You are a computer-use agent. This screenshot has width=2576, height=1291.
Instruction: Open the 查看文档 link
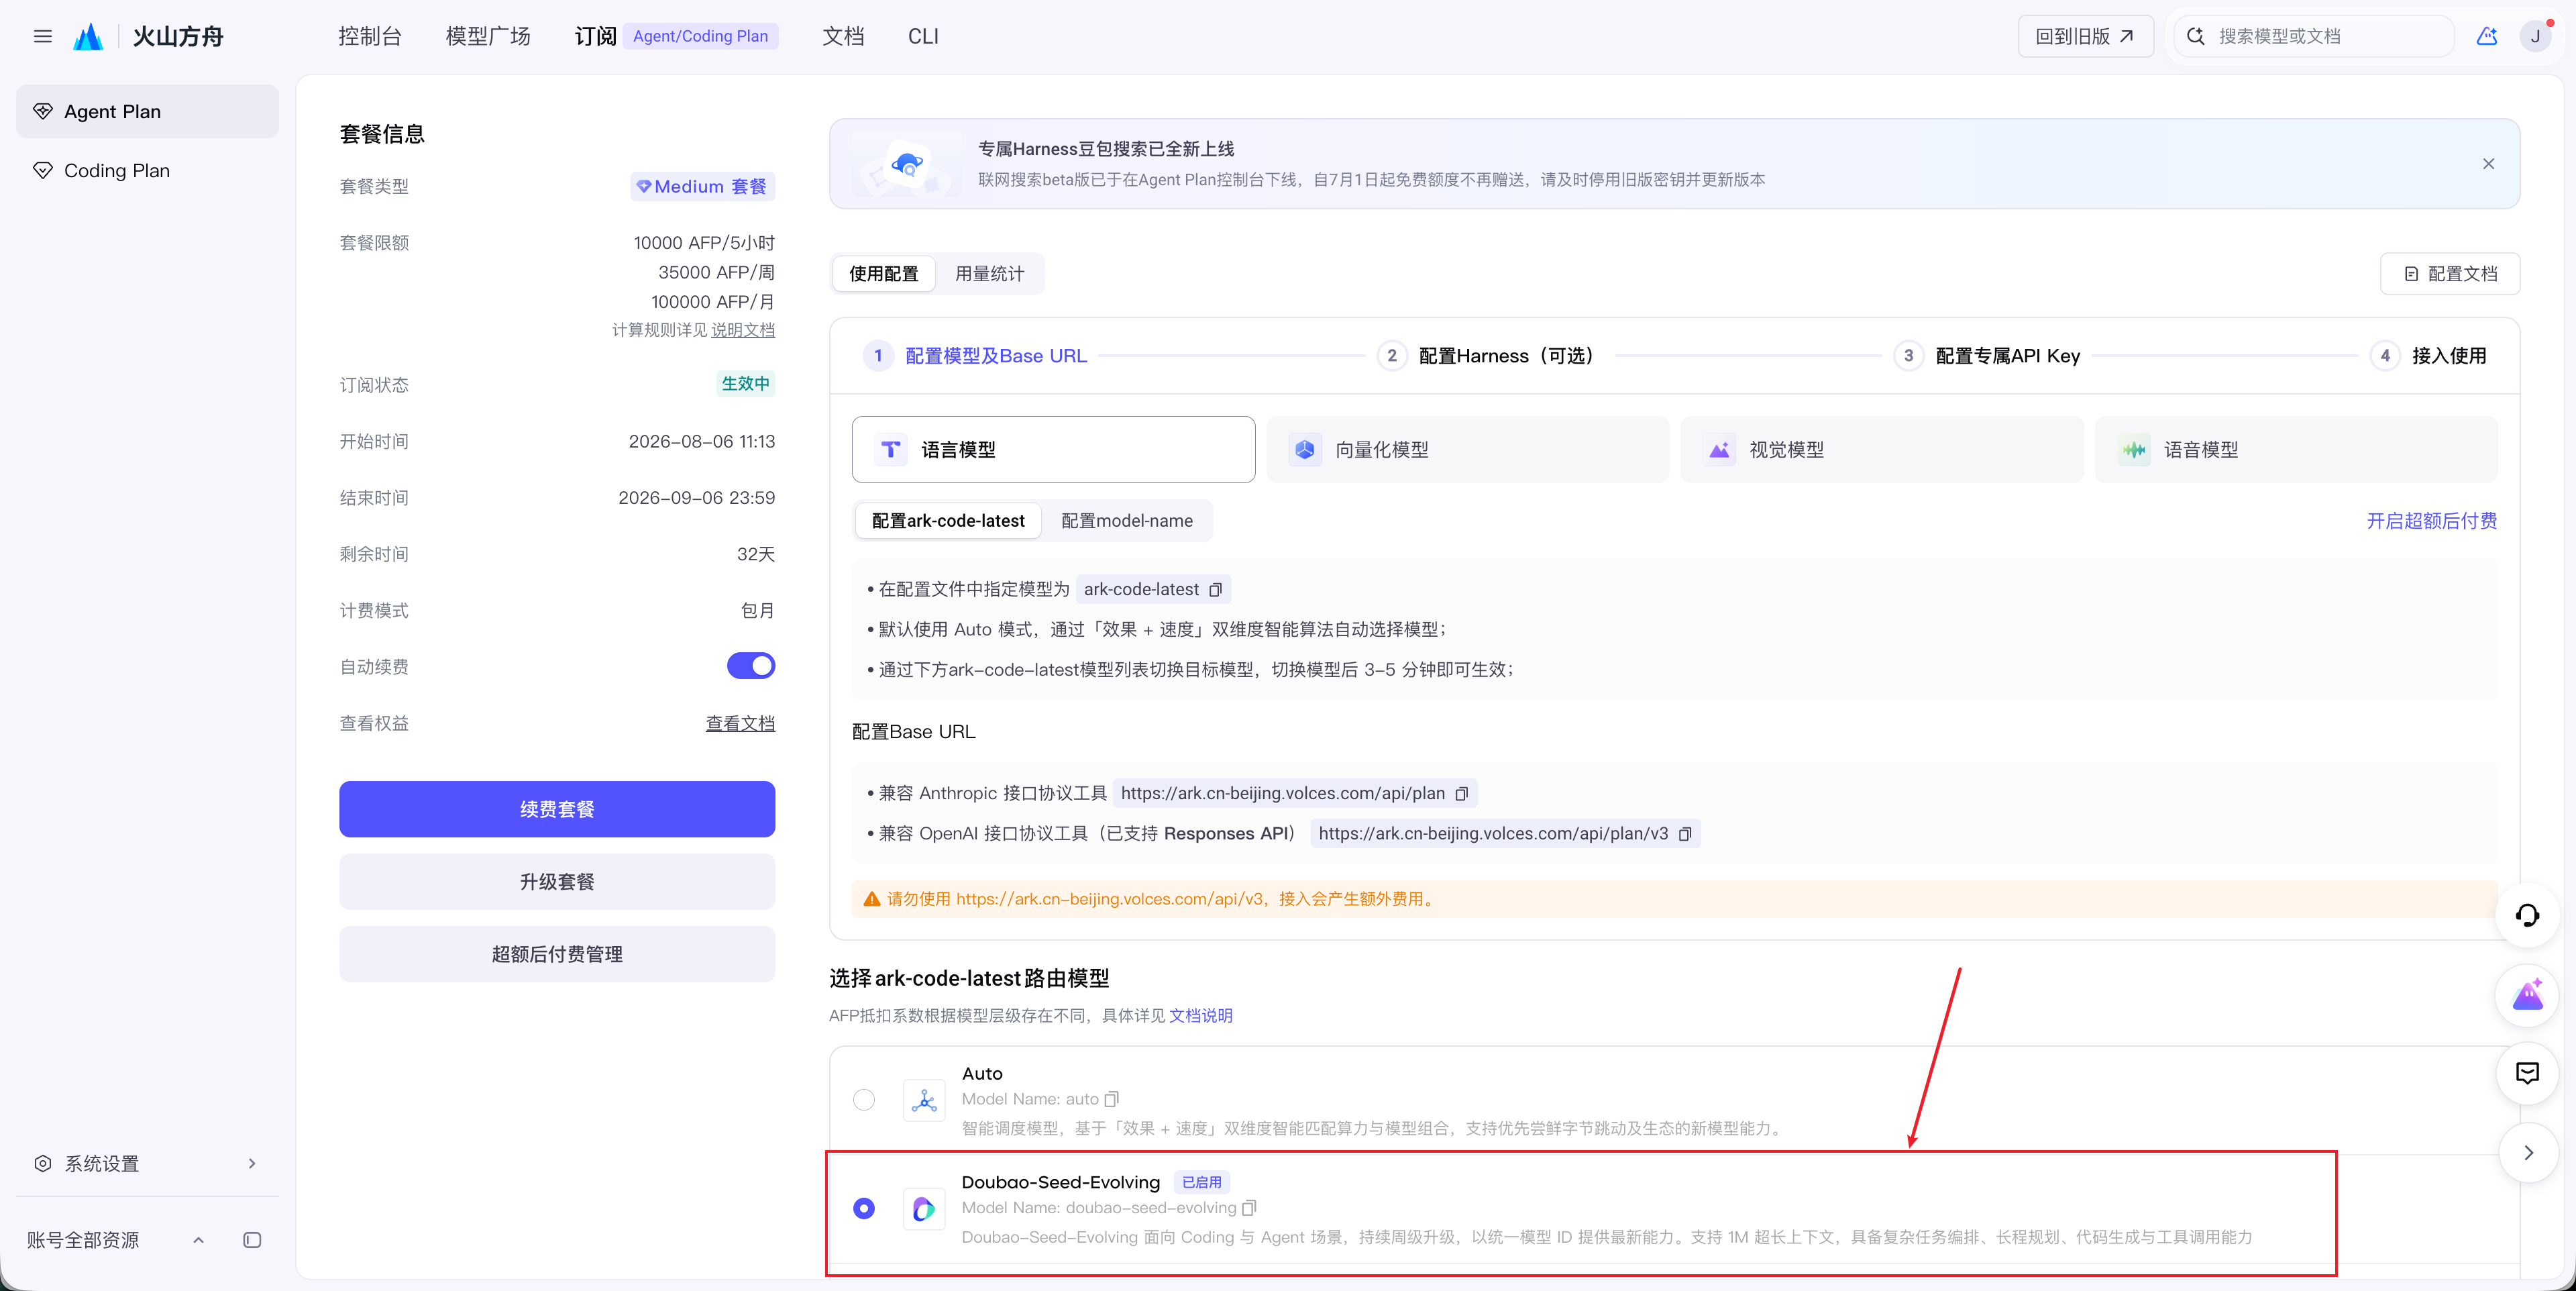[x=740, y=723]
